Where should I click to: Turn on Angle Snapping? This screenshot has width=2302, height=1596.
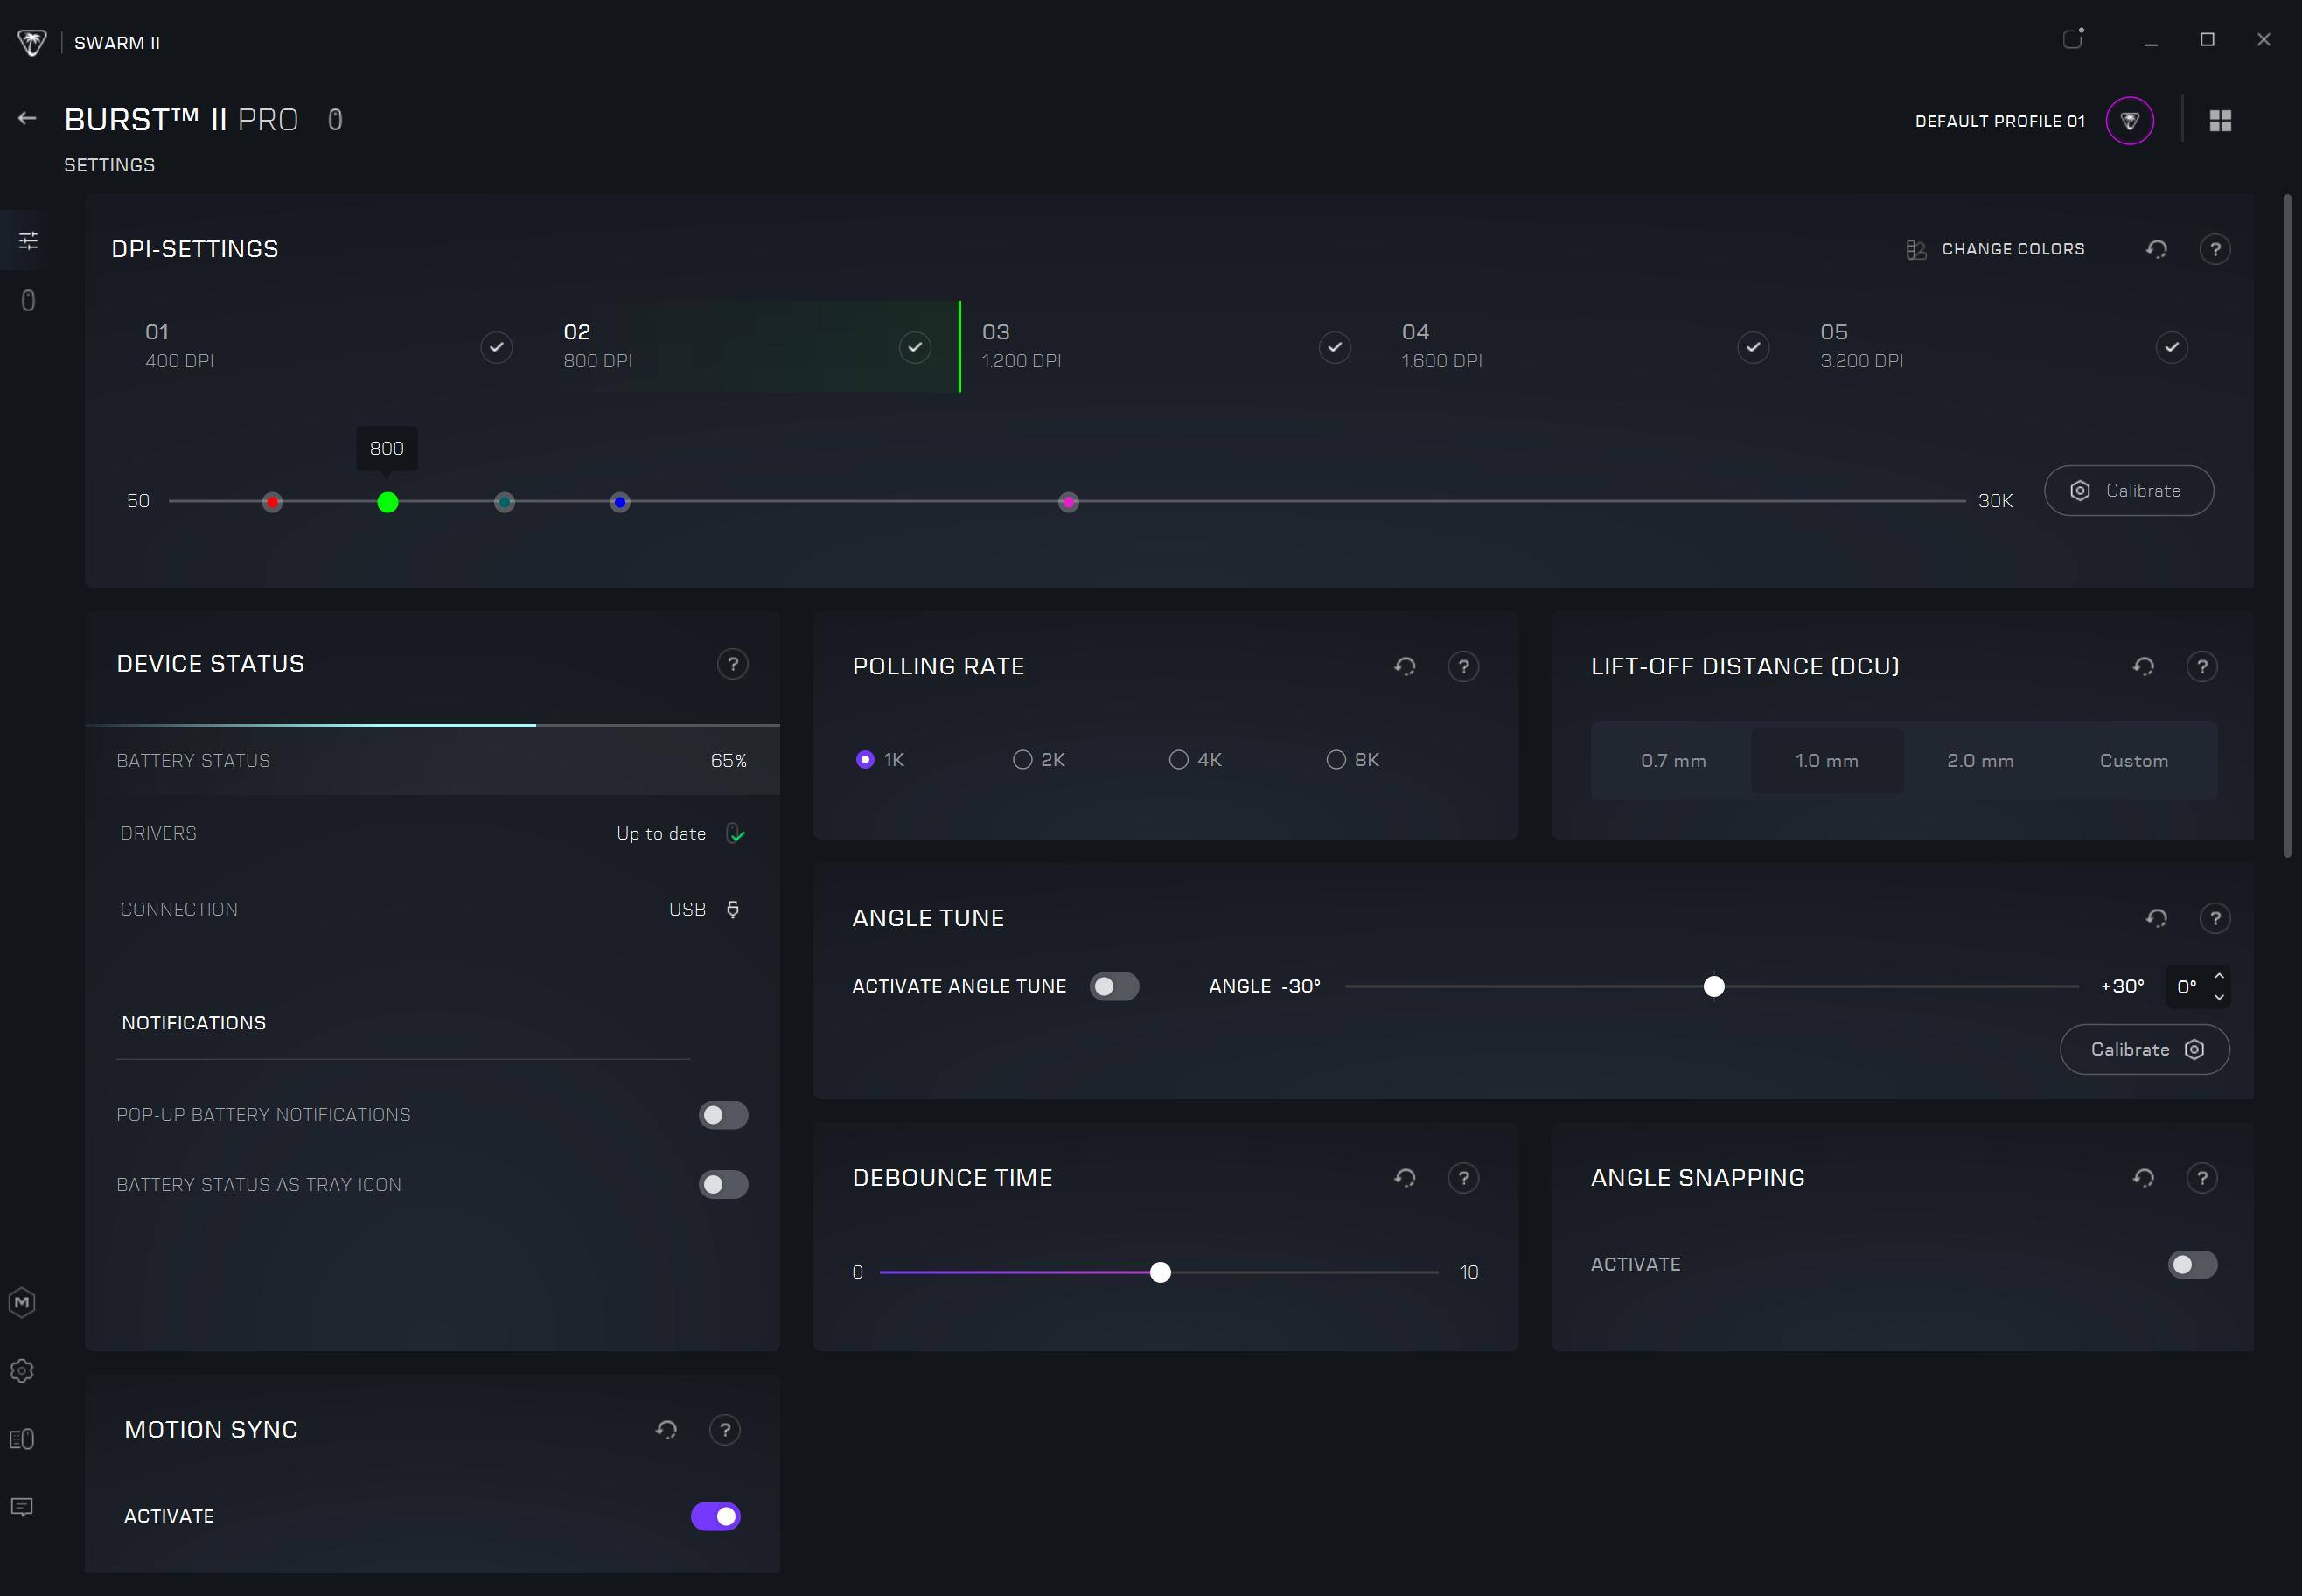(2192, 1265)
